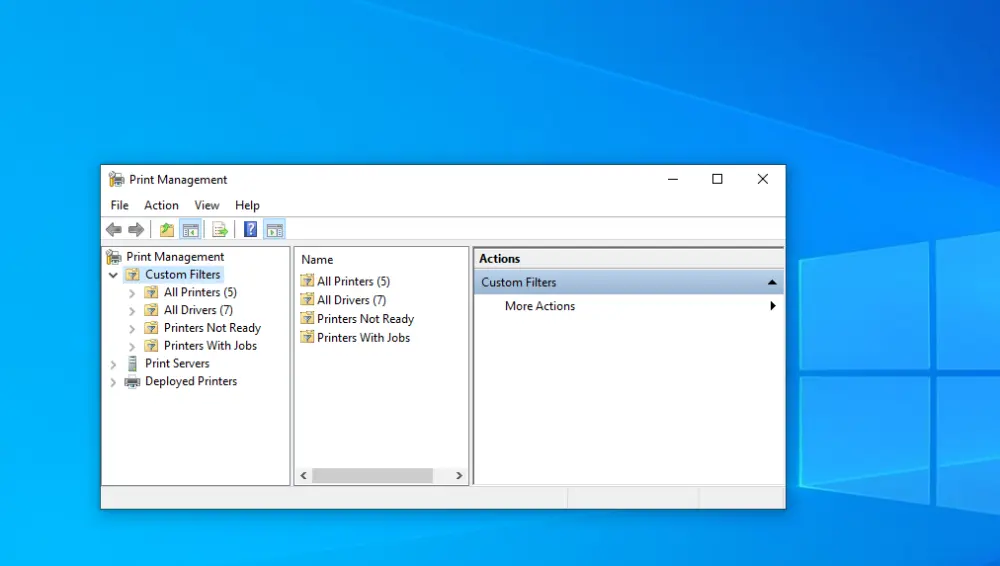The width and height of the screenshot is (1000, 566).
Task: Click the Forward arrow toolbar icon
Action: click(136, 230)
